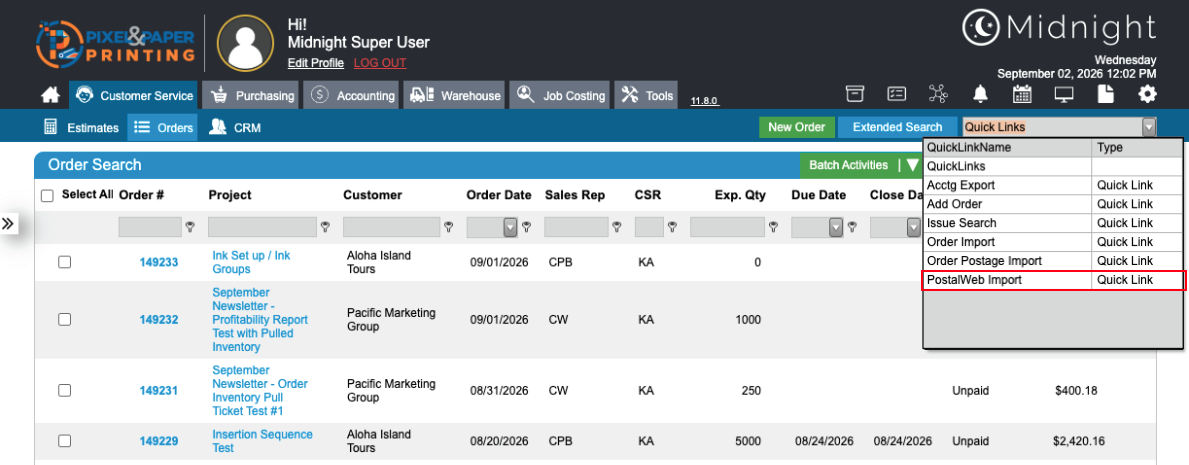Click the filter icon beside Project field
Viewport: 1189px width, 465px height.
pyautogui.click(x=325, y=226)
